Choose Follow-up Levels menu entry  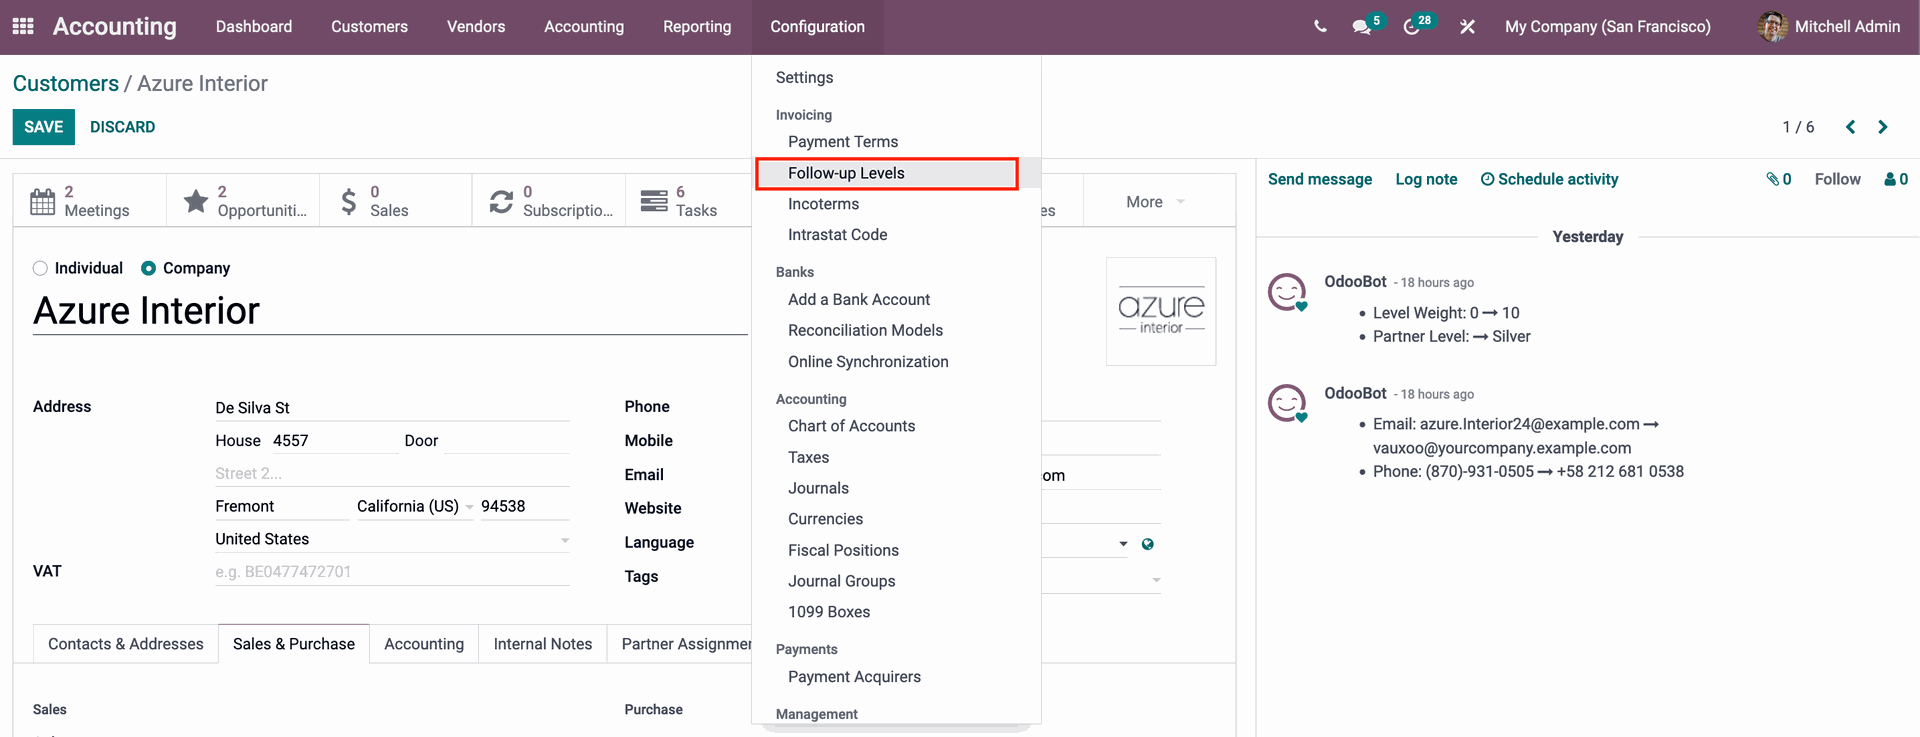pos(846,173)
